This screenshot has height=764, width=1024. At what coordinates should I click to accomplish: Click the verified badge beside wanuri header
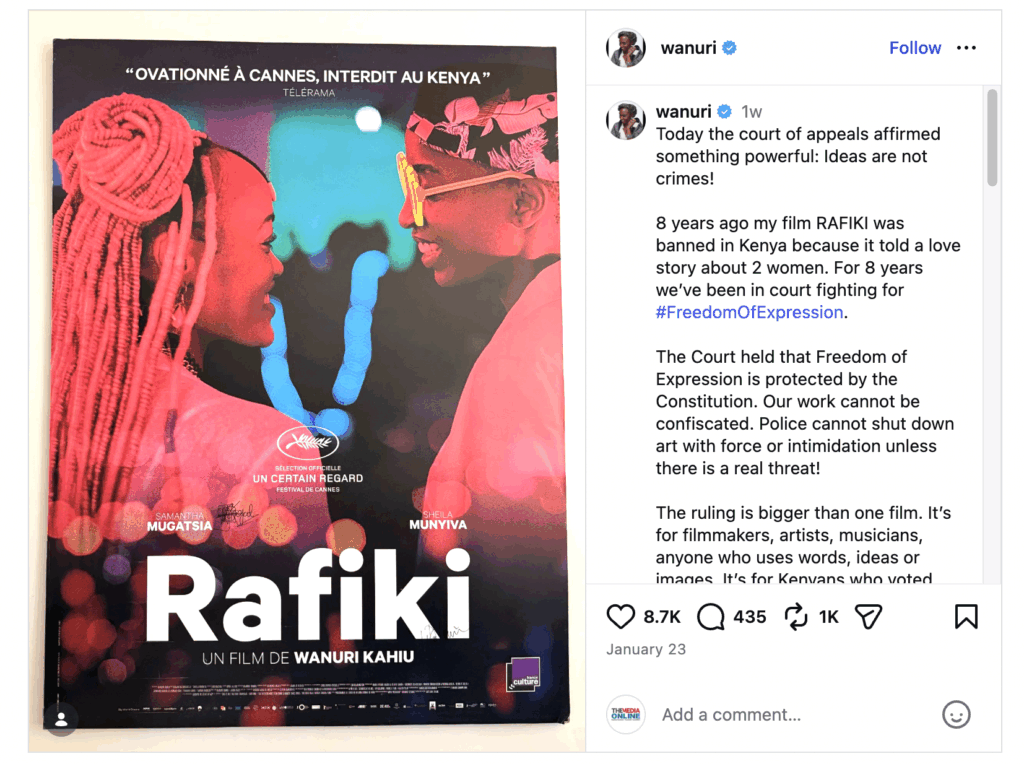(x=729, y=48)
